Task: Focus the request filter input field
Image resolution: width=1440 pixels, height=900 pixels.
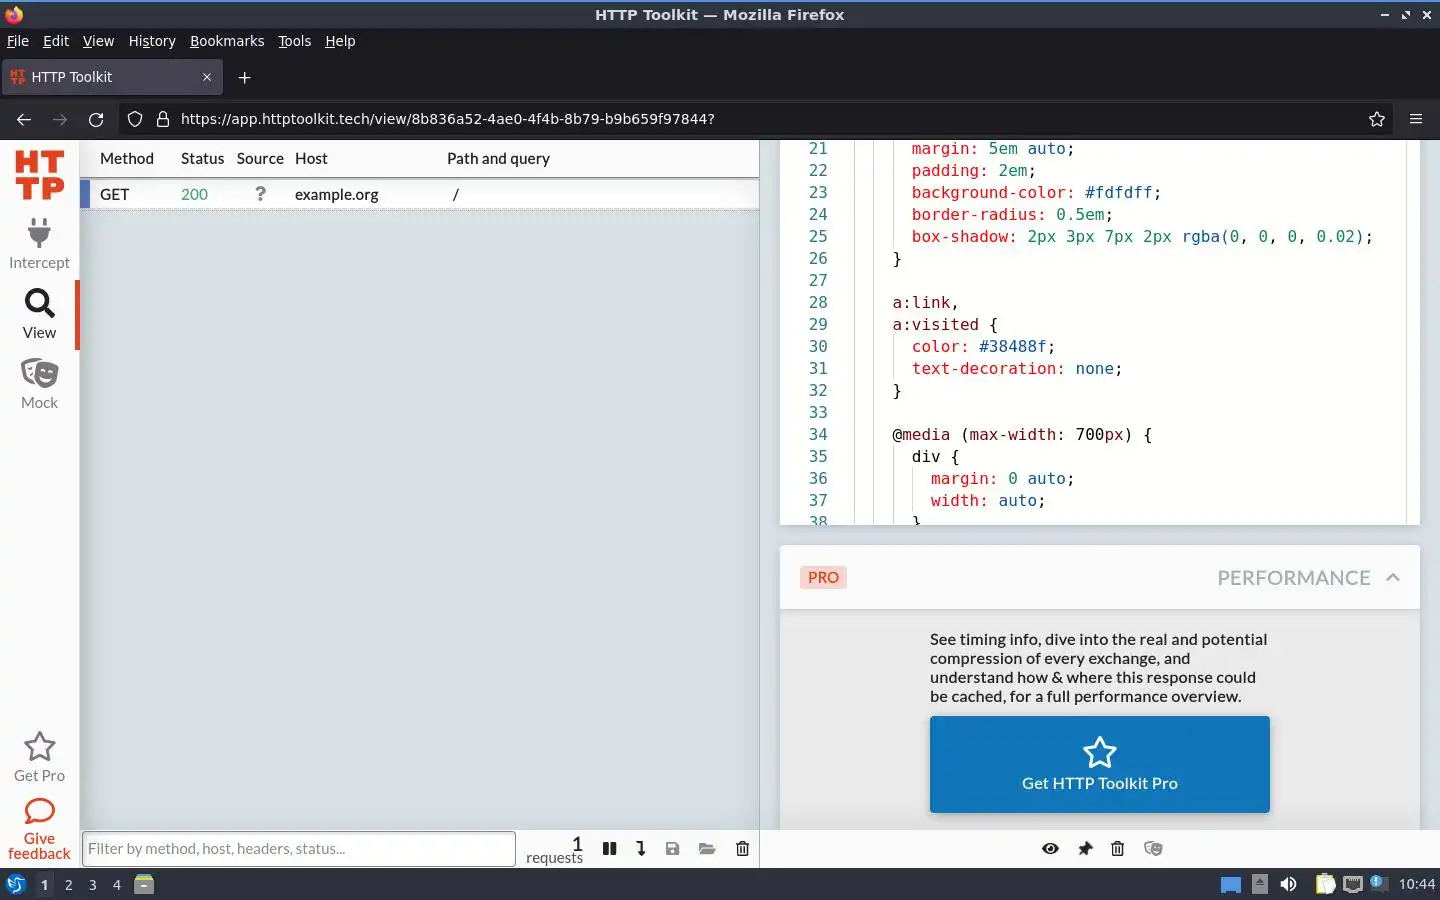Action: coord(299,849)
